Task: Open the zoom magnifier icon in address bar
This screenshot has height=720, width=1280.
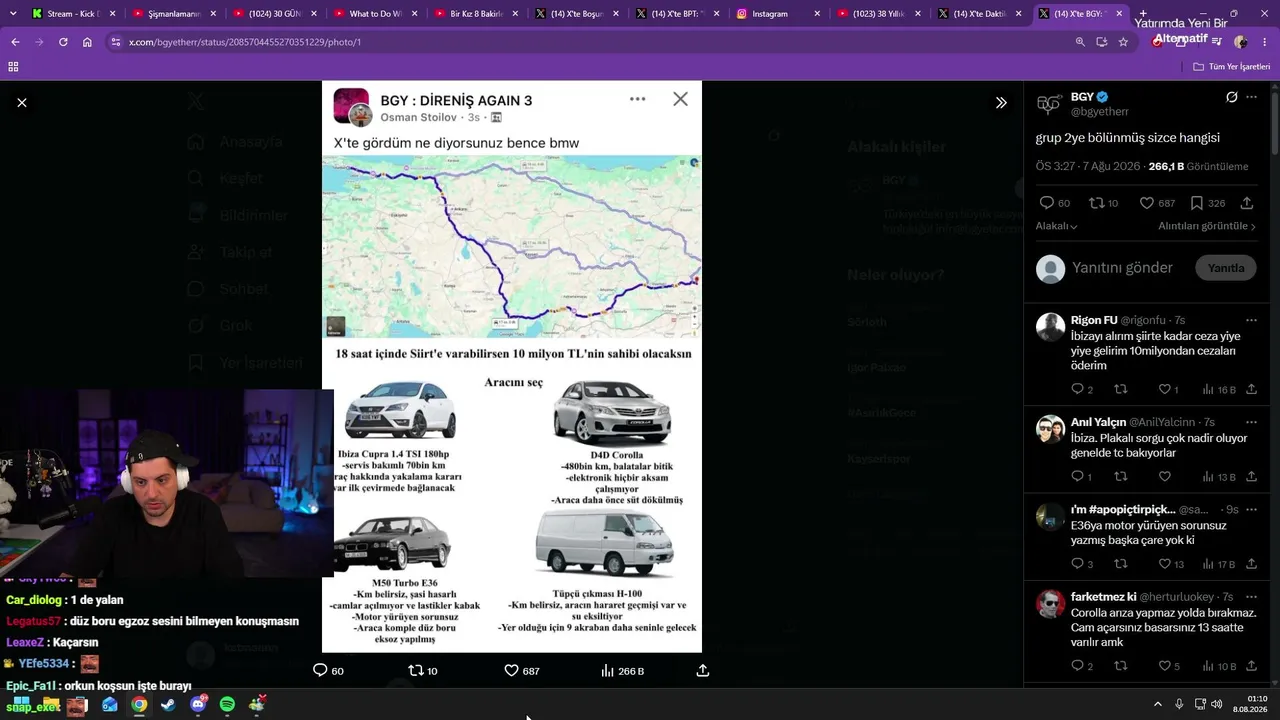Action: [x=1080, y=42]
